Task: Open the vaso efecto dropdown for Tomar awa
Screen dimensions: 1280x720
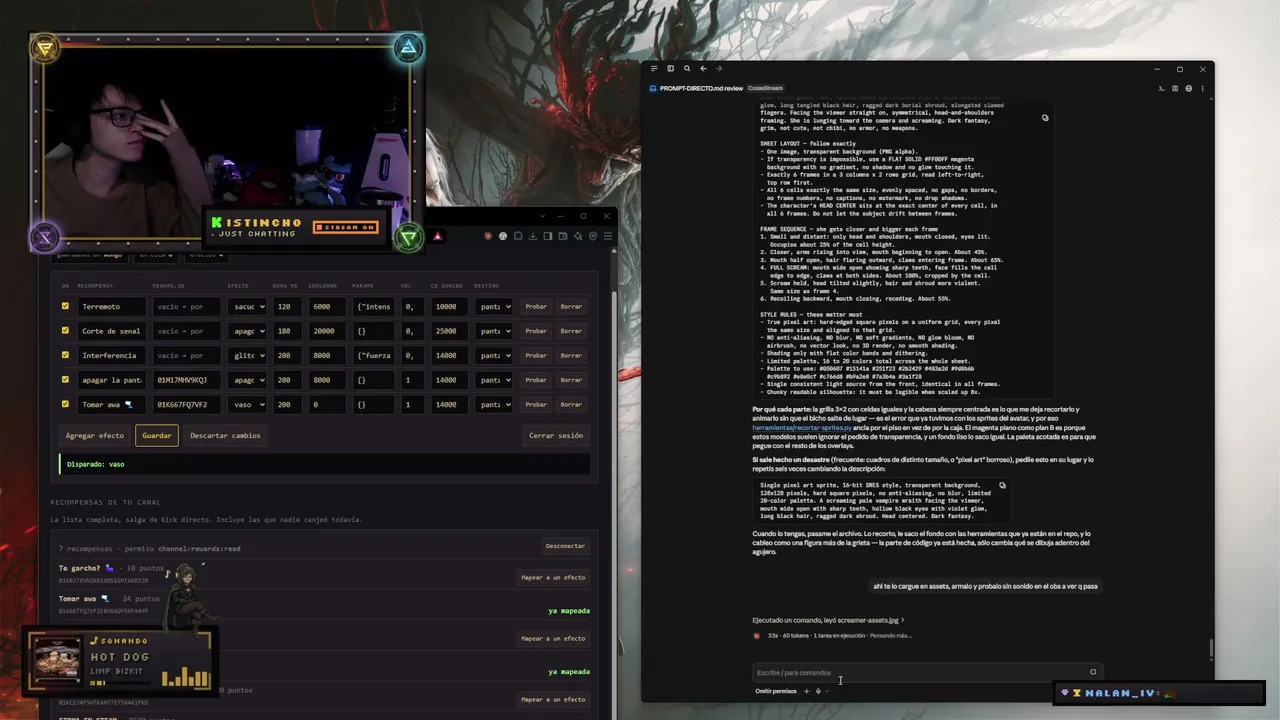Action: (246, 404)
